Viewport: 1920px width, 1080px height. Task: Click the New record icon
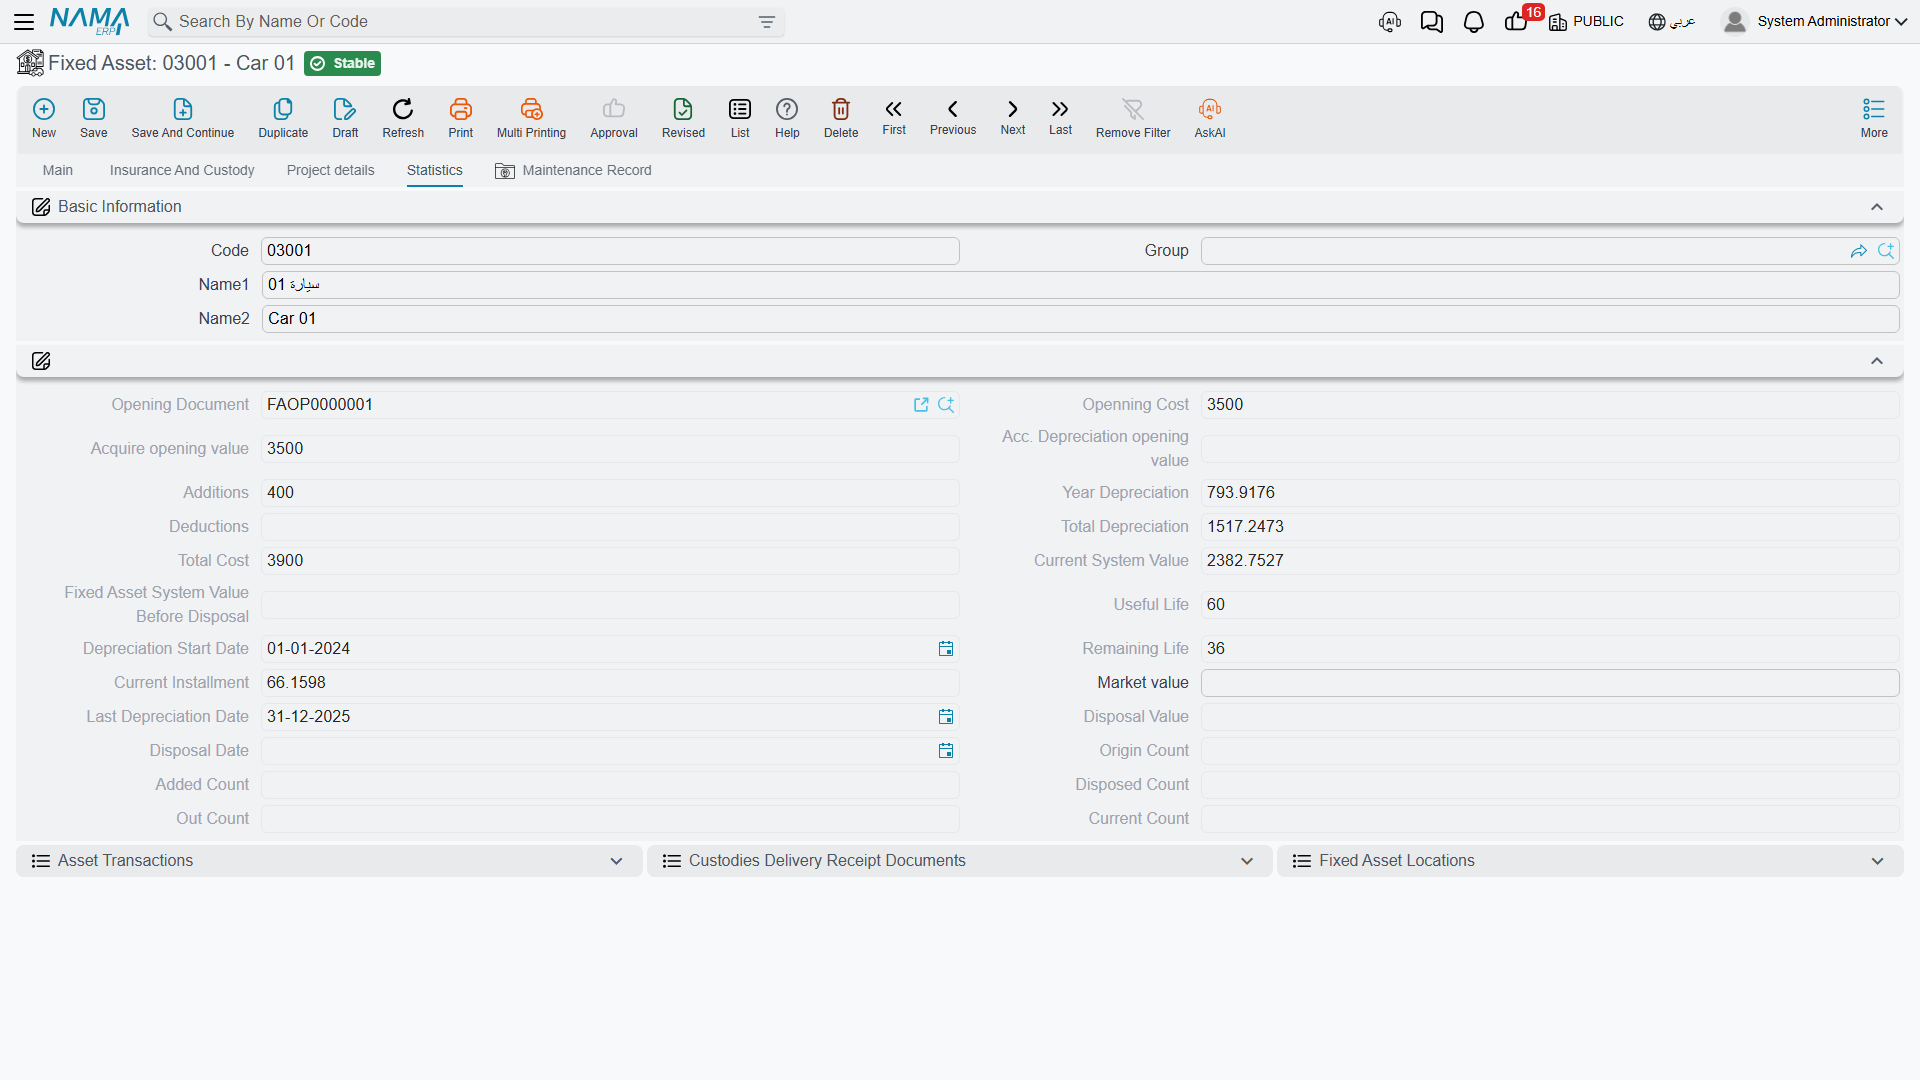pos(44,118)
